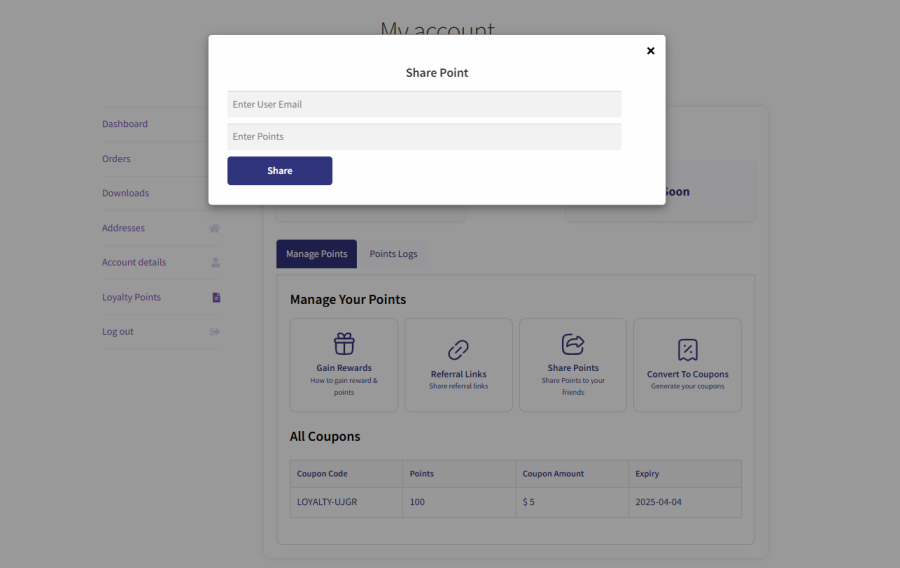The height and width of the screenshot is (568, 900).
Task: Click the Convert To Coupons icon
Action: click(688, 350)
